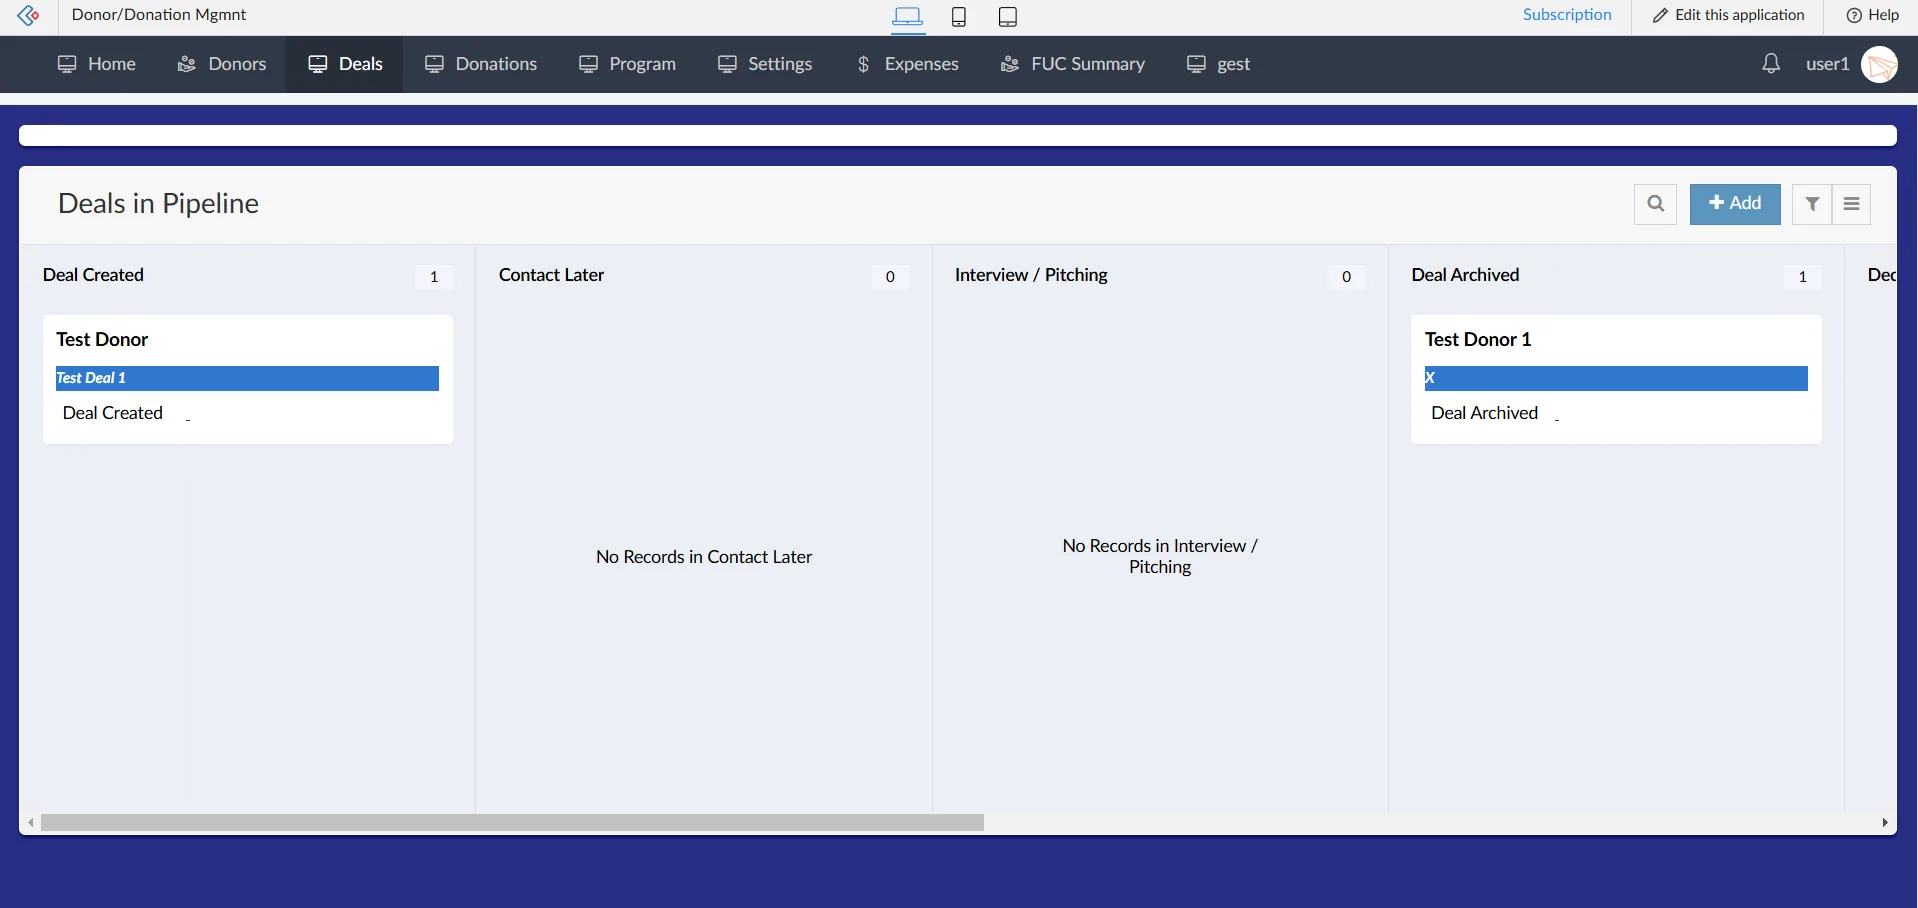Open the hamburger options menu
Viewport: 1918px width, 908px height.
coord(1851,204)
